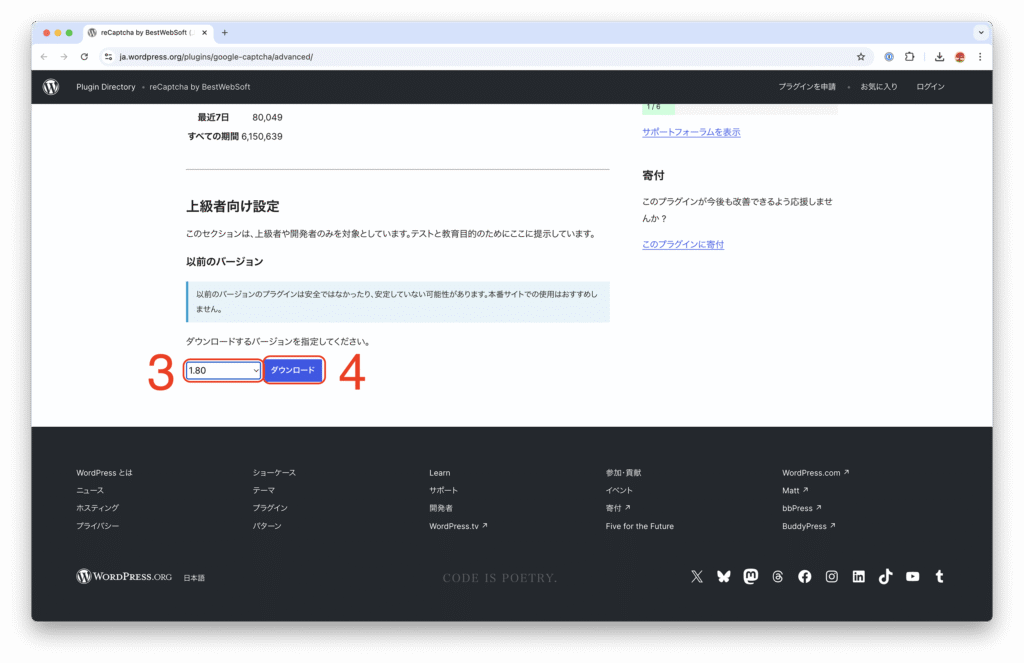View site information icon in address bar
The width and height of the screenshot is (1024, 663).
[108, 57]
